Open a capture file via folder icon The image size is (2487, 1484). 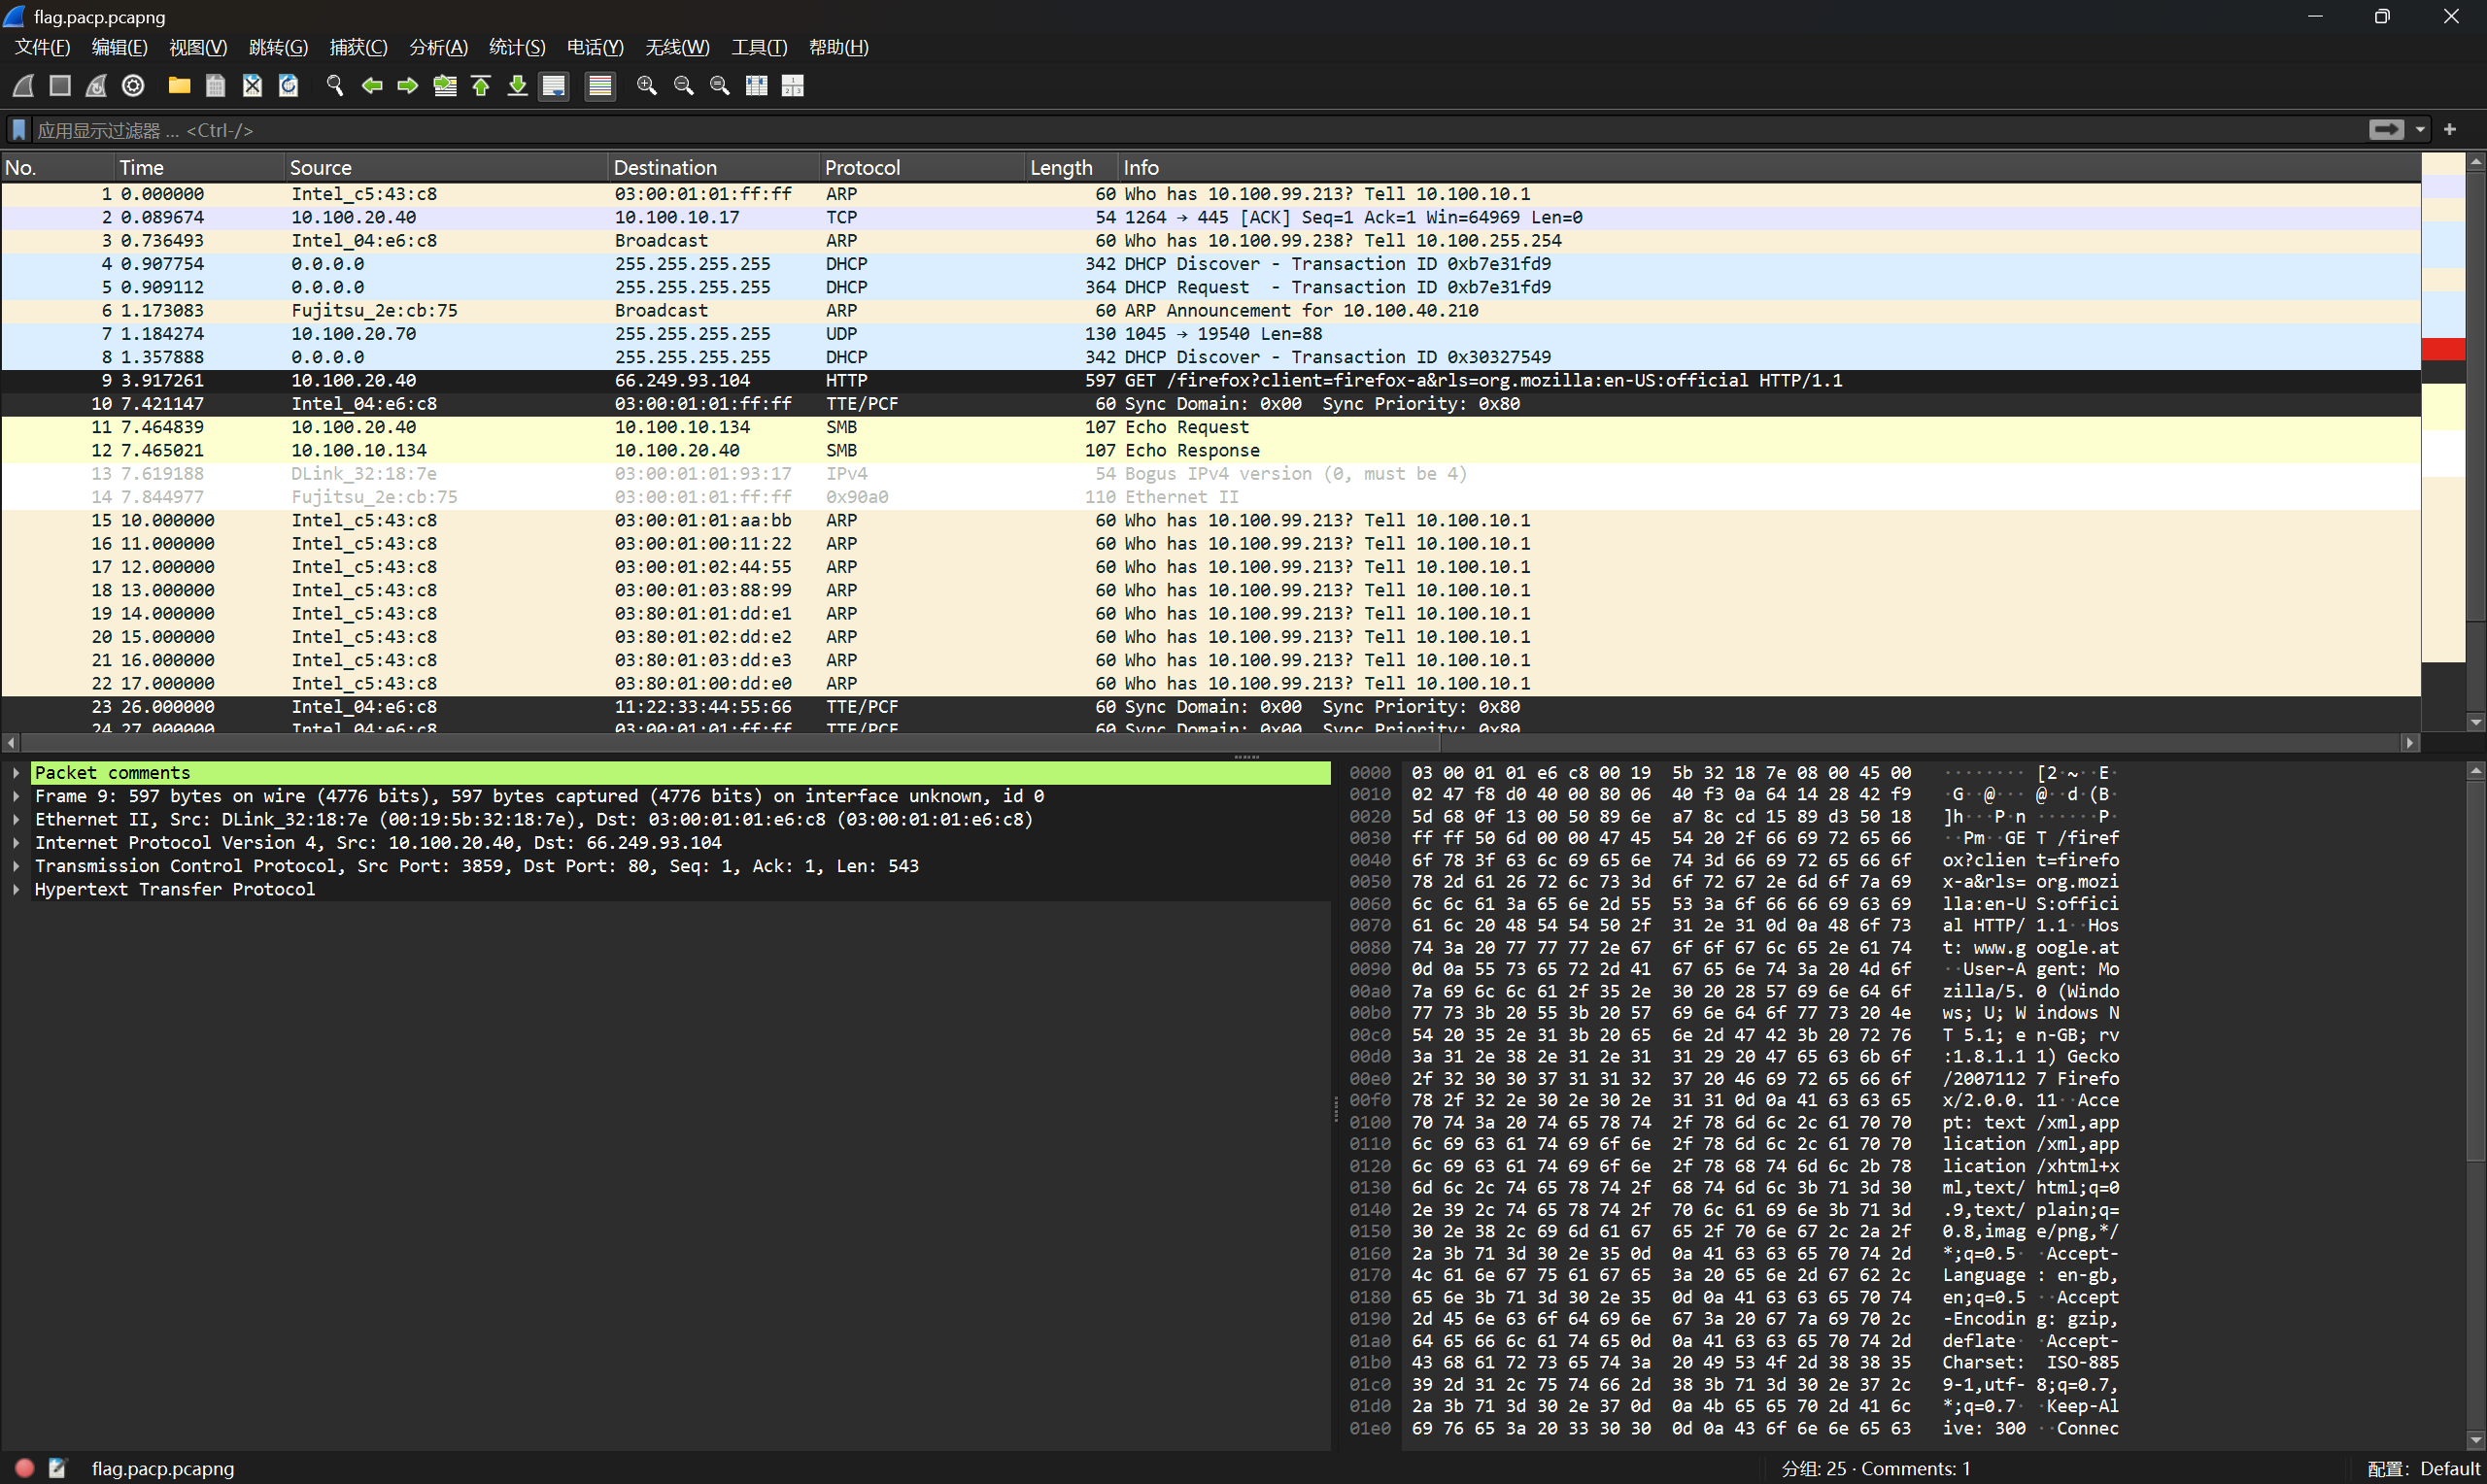point(179,86)
